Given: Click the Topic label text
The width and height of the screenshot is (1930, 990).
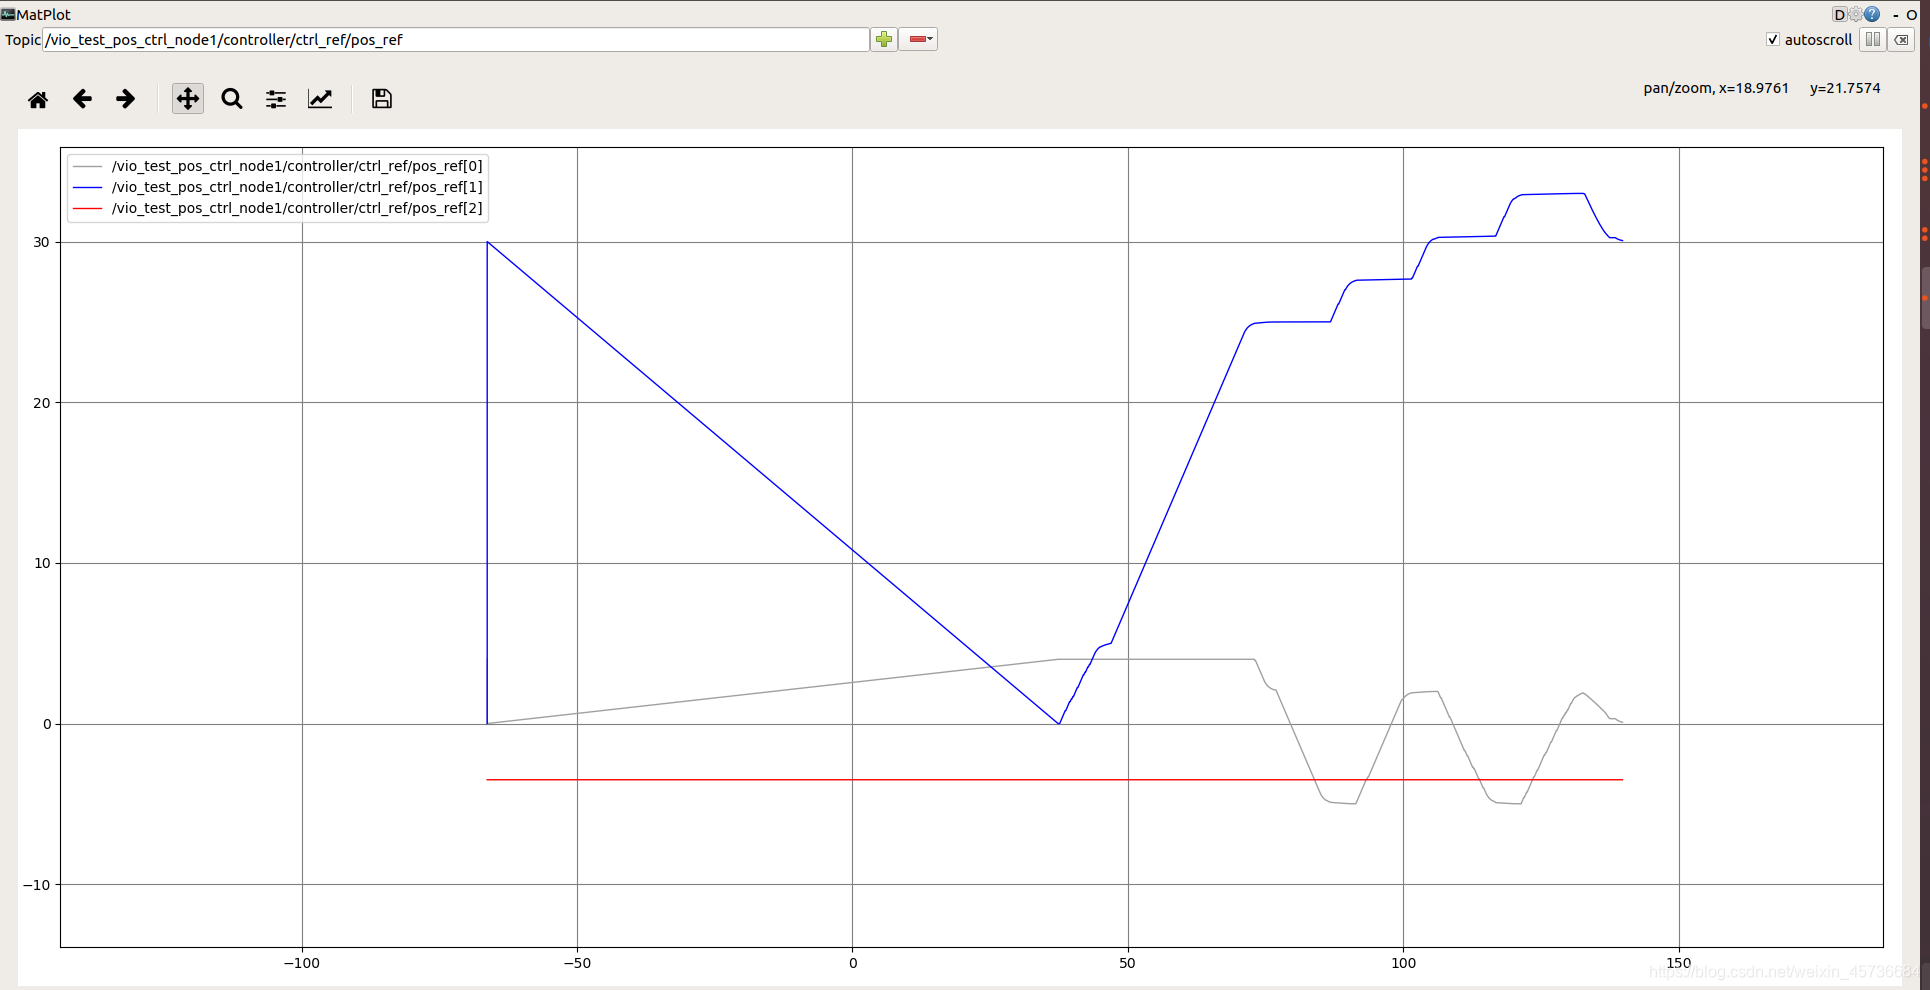Looking at the screenshot, I should tap(23, 40).
